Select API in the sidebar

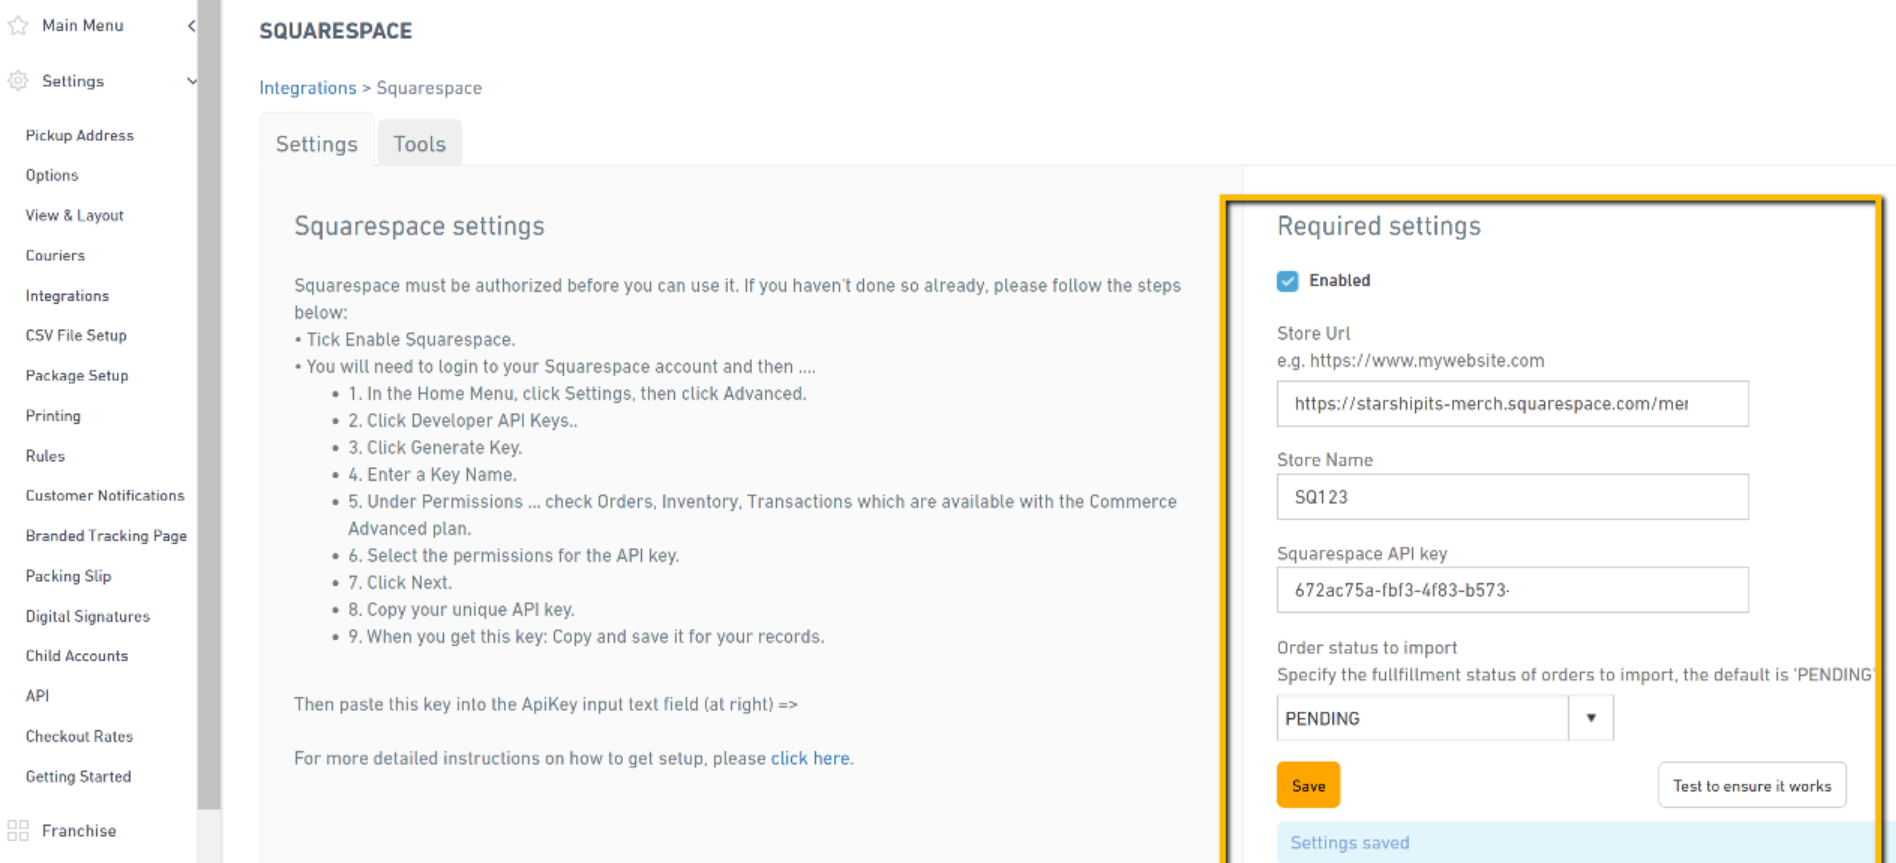37,696
